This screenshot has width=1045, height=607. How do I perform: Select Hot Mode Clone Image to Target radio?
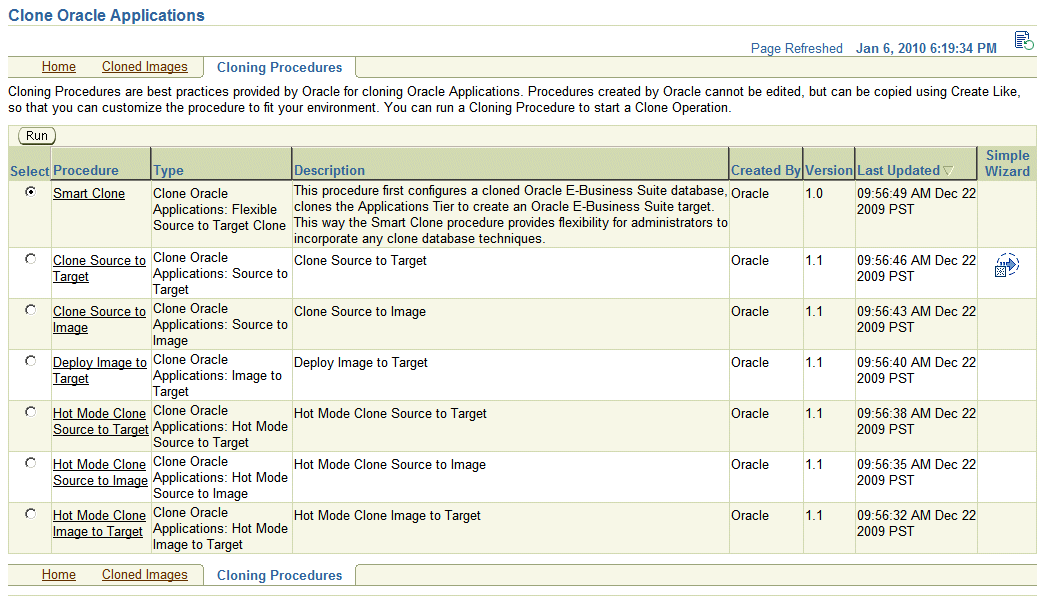[30, 514]
